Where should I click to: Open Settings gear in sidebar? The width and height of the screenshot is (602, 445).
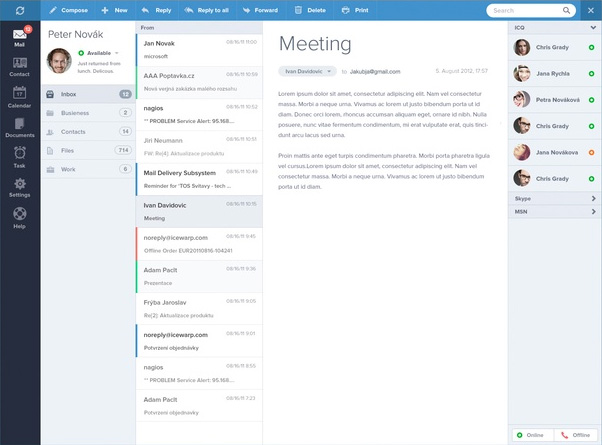pyautogui.click(x=19, y=187)
